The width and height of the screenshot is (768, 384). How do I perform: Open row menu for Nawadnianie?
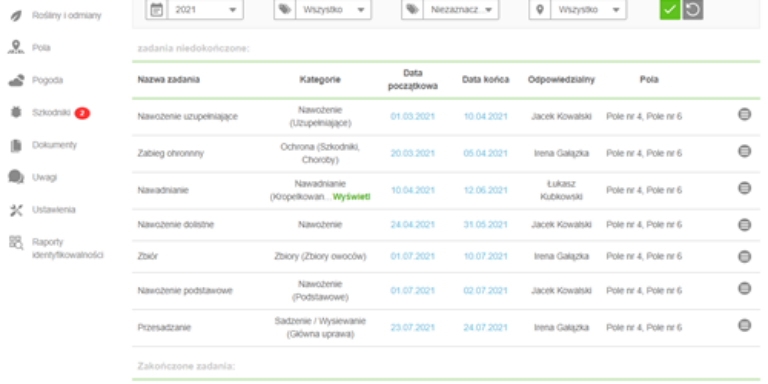pyautogui.click(x=744, y=188)
